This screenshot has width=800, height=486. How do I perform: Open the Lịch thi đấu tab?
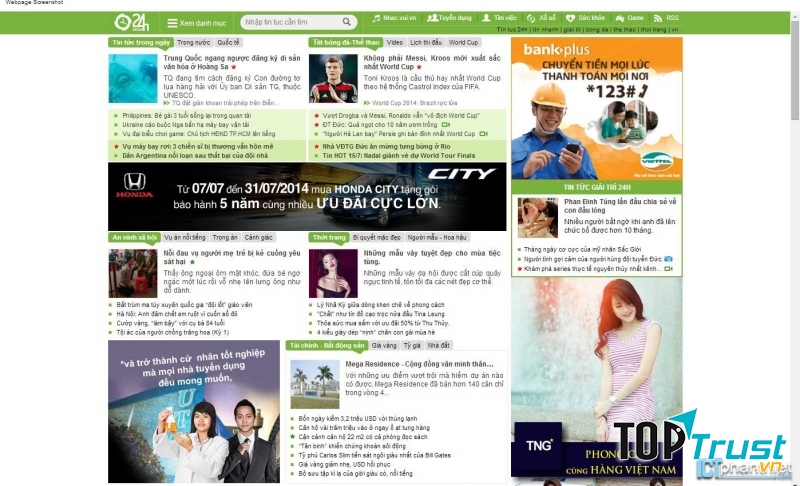click(426, 42)
